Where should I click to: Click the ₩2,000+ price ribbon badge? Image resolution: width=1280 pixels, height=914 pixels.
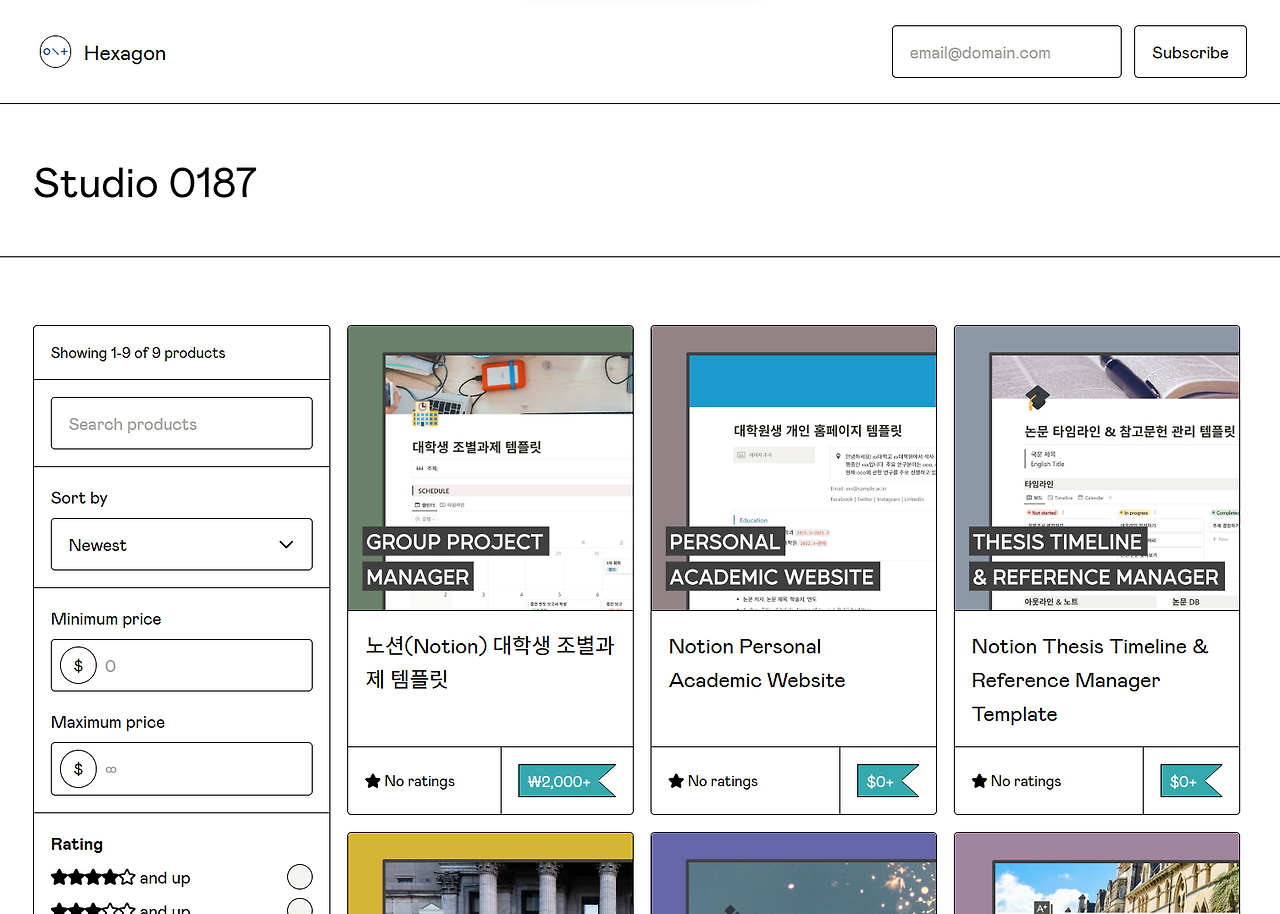560,780
